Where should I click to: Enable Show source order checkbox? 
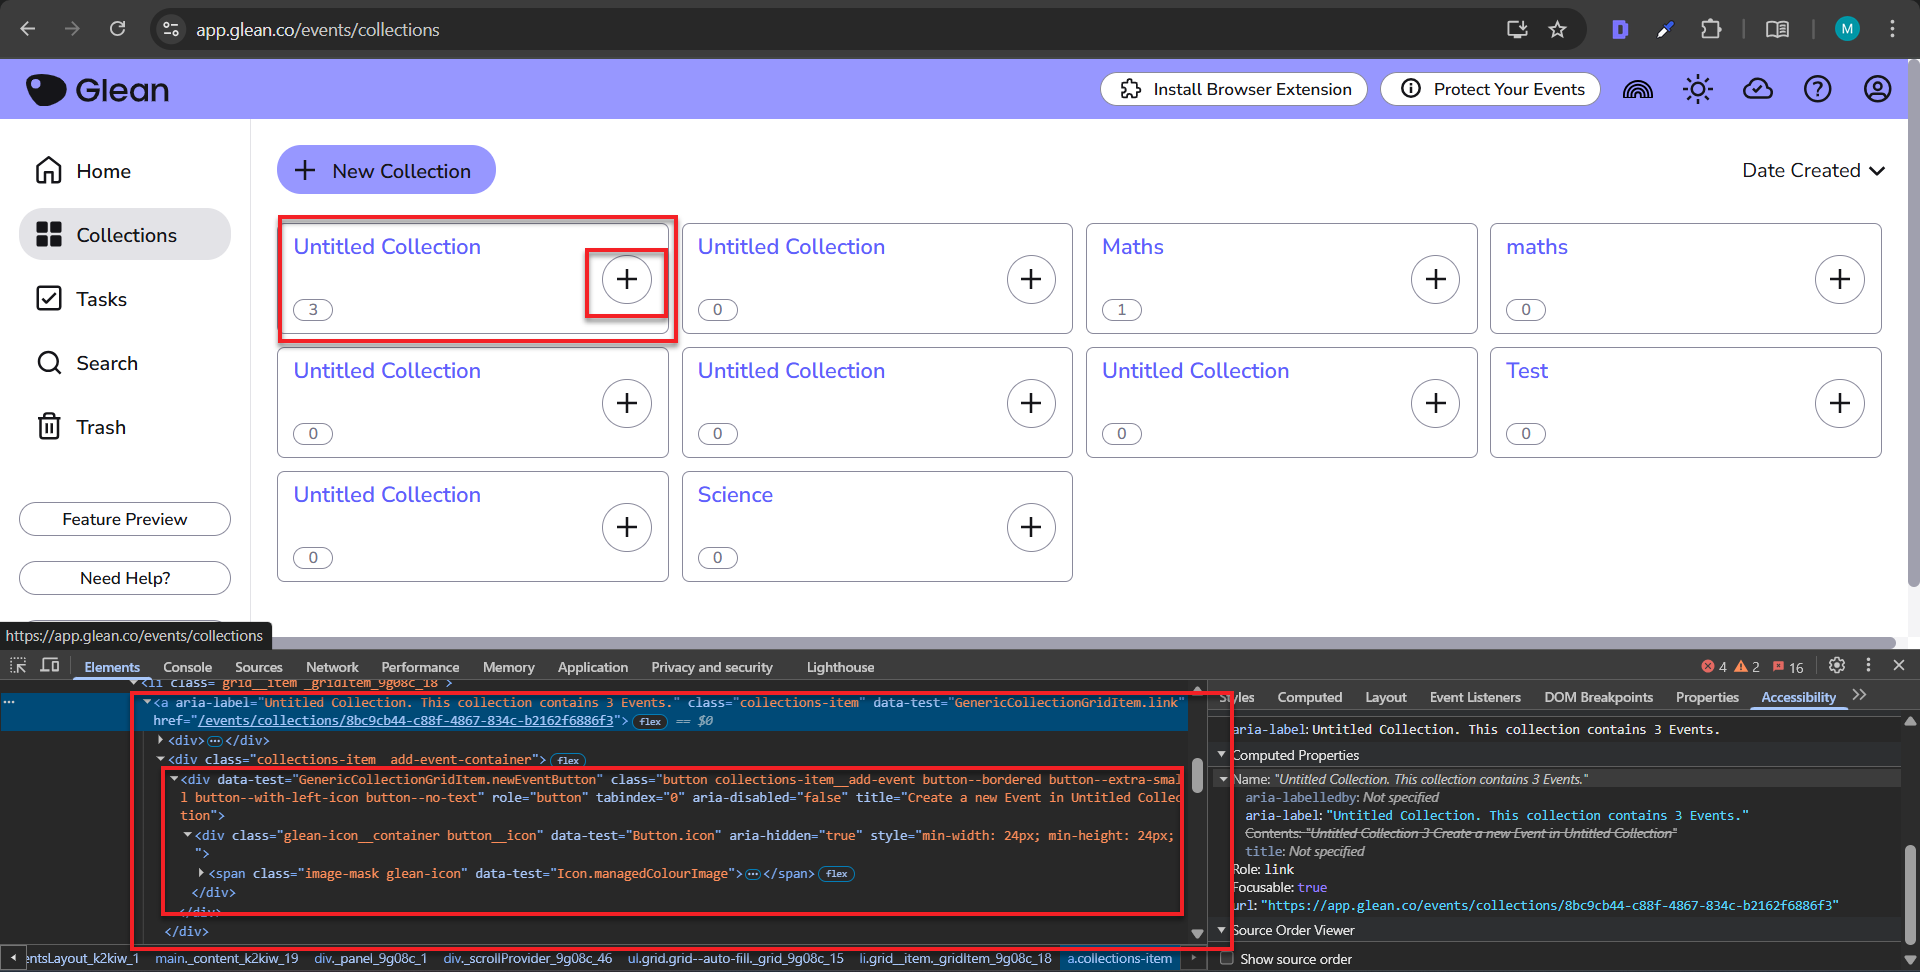(1227, 959)
